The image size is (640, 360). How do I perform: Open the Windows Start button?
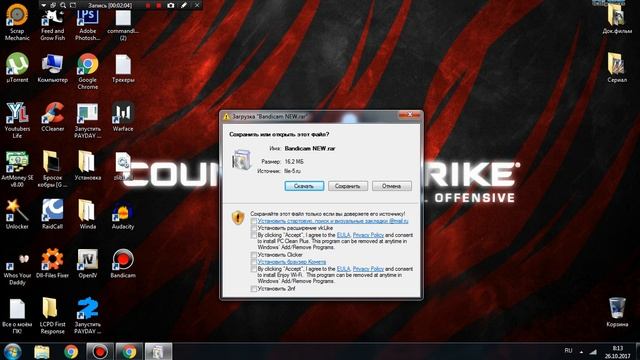click(12, 351)
